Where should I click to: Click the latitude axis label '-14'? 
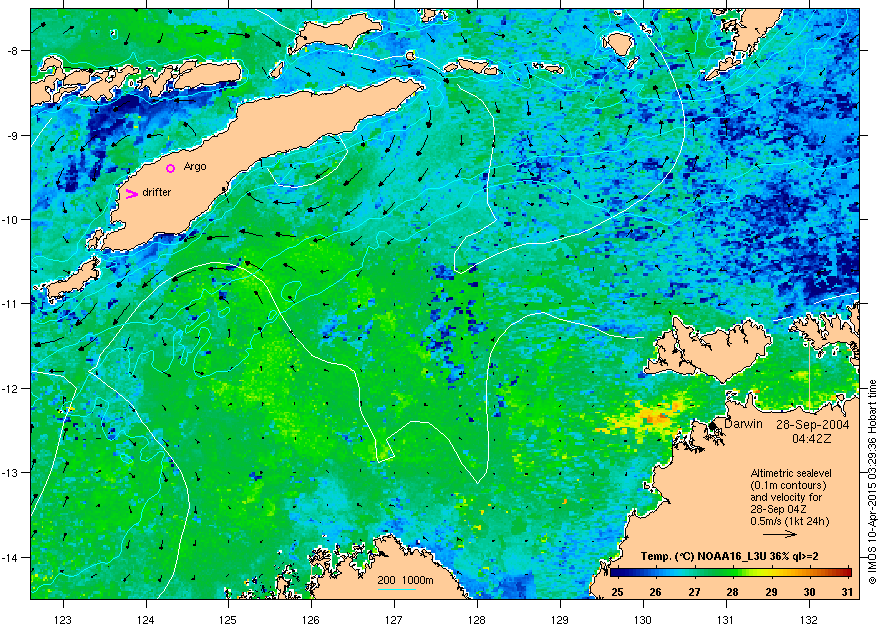click(x=10, y=558)
